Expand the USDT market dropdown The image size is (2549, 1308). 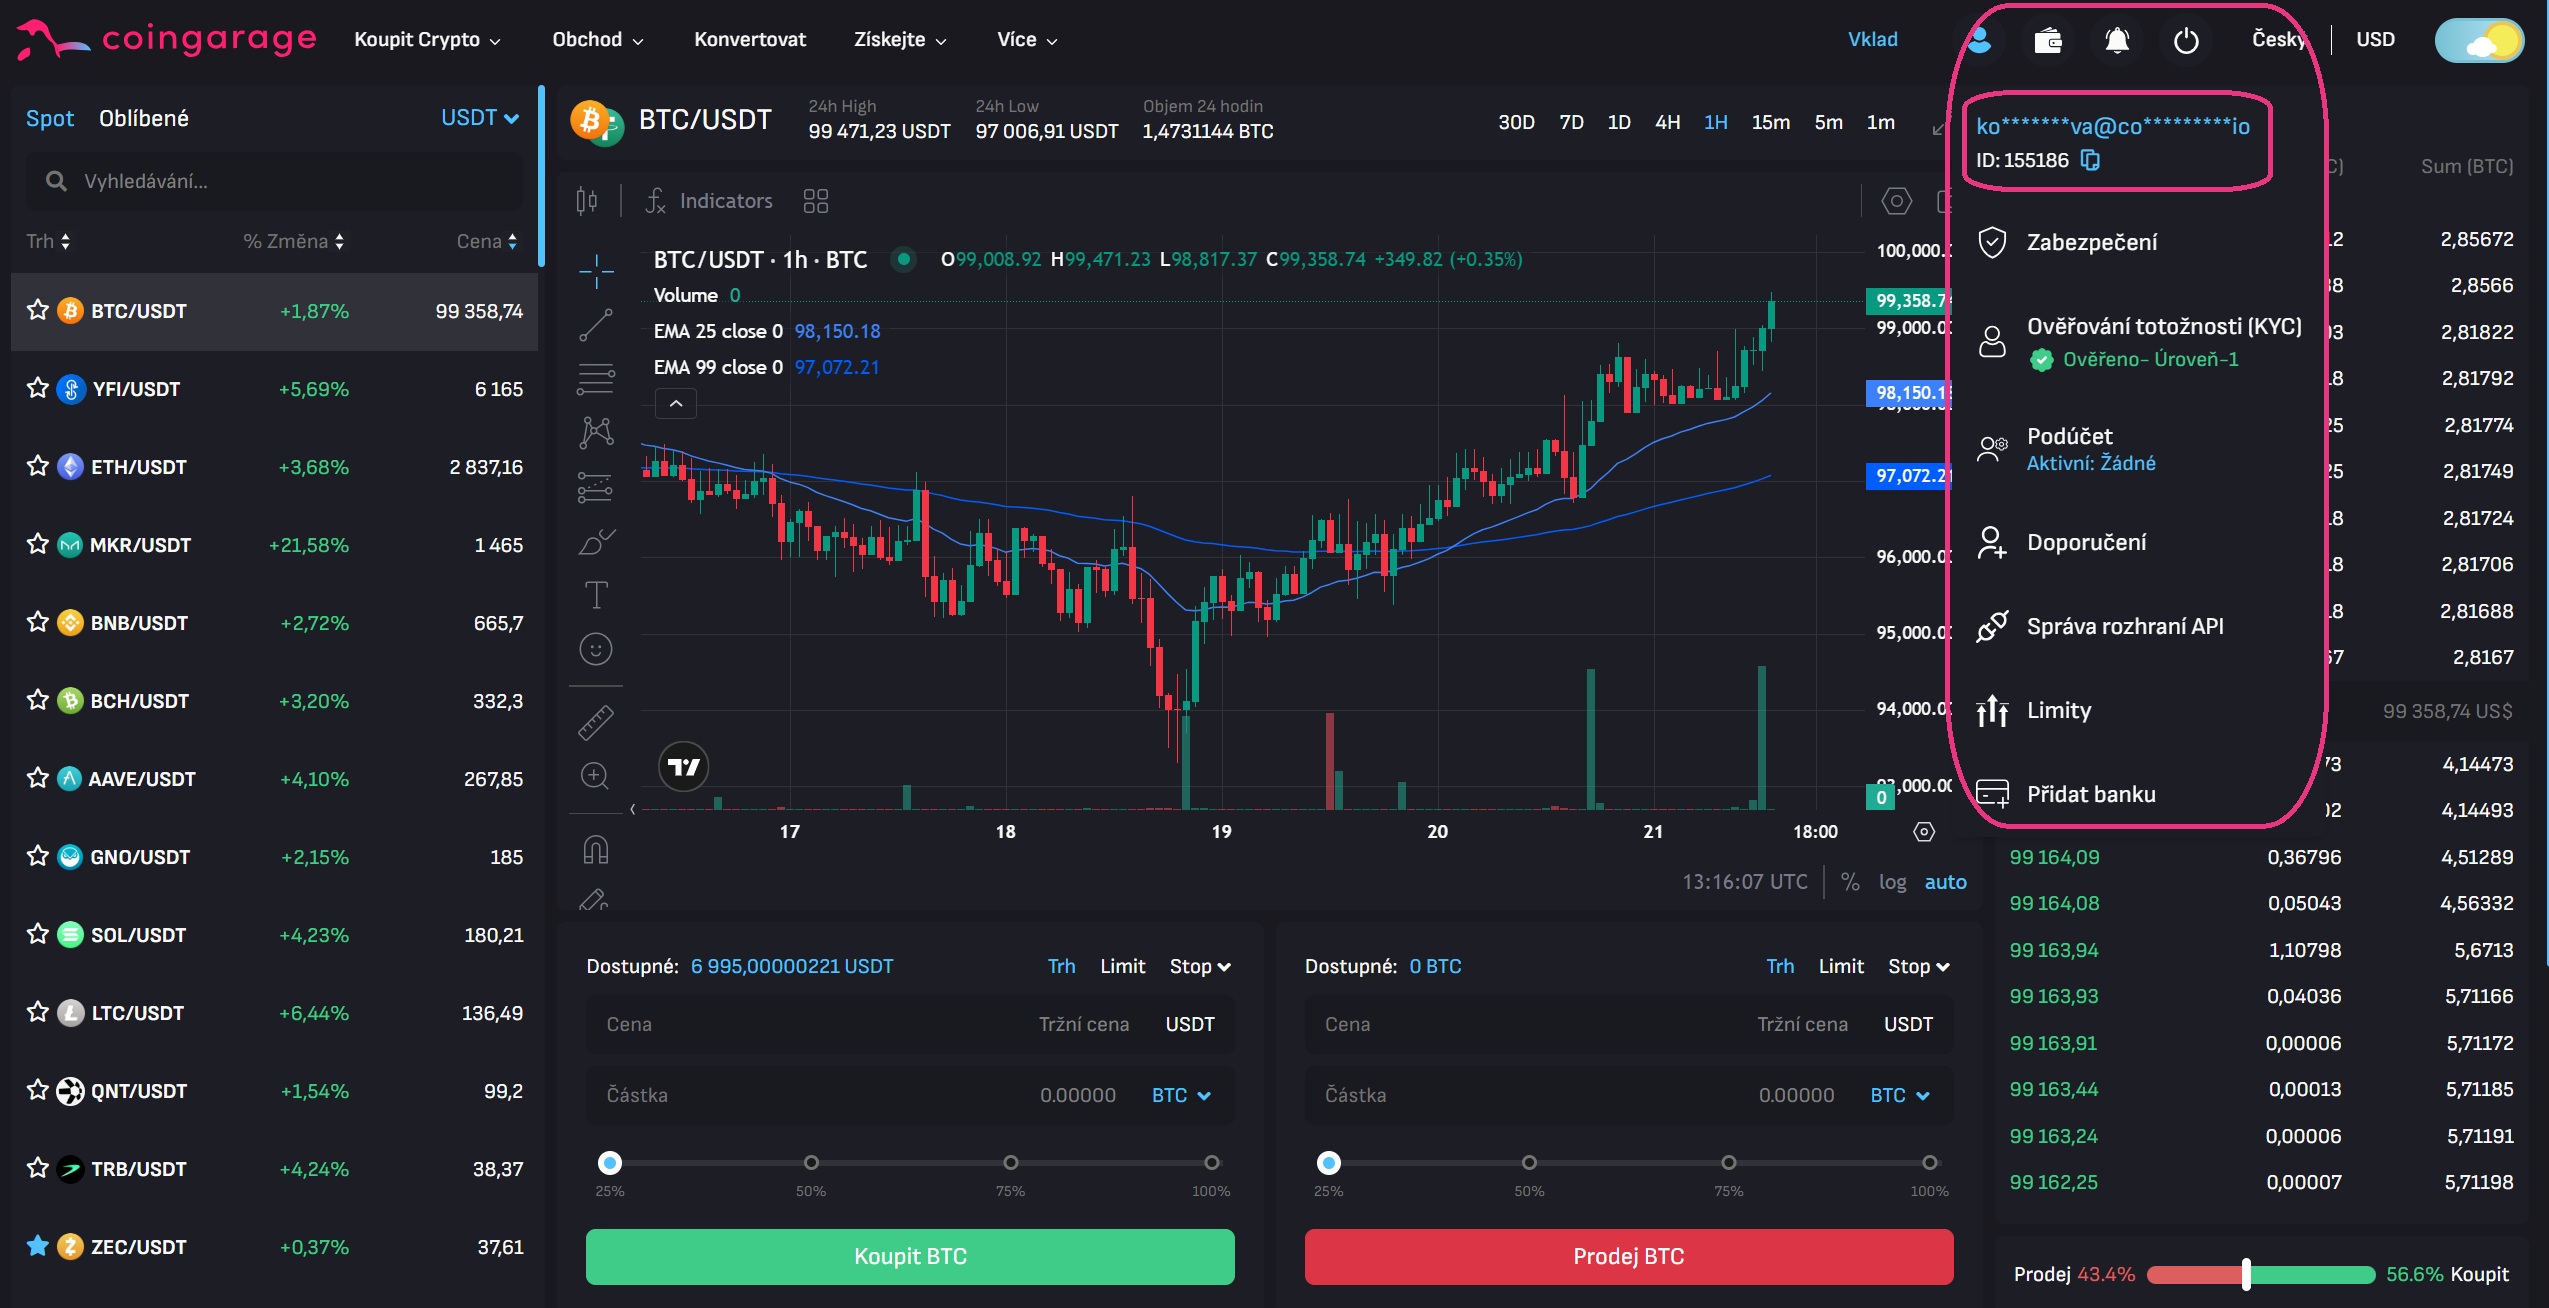pyautogui.click(x=480, y=118)
